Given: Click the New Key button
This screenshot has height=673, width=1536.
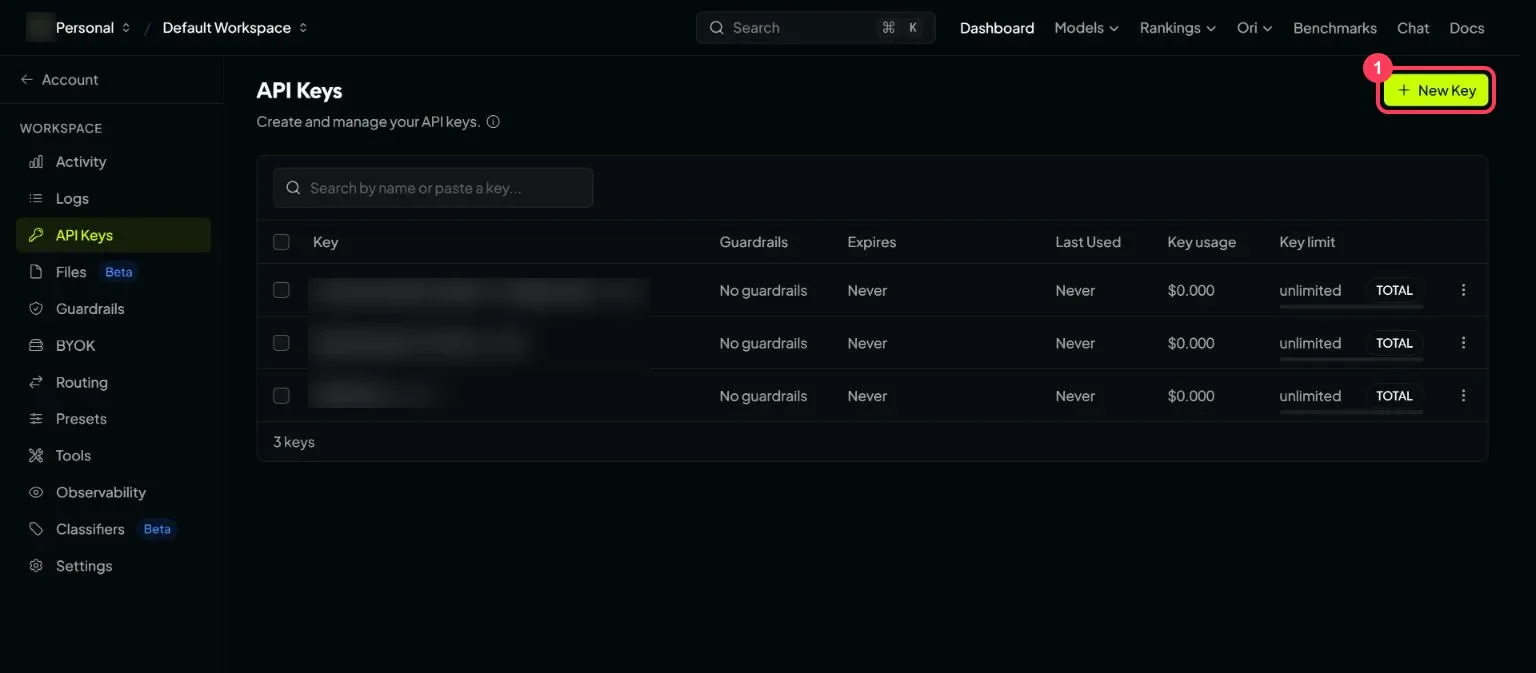Looking at the screenshot, I should (x=1437, y=90).
